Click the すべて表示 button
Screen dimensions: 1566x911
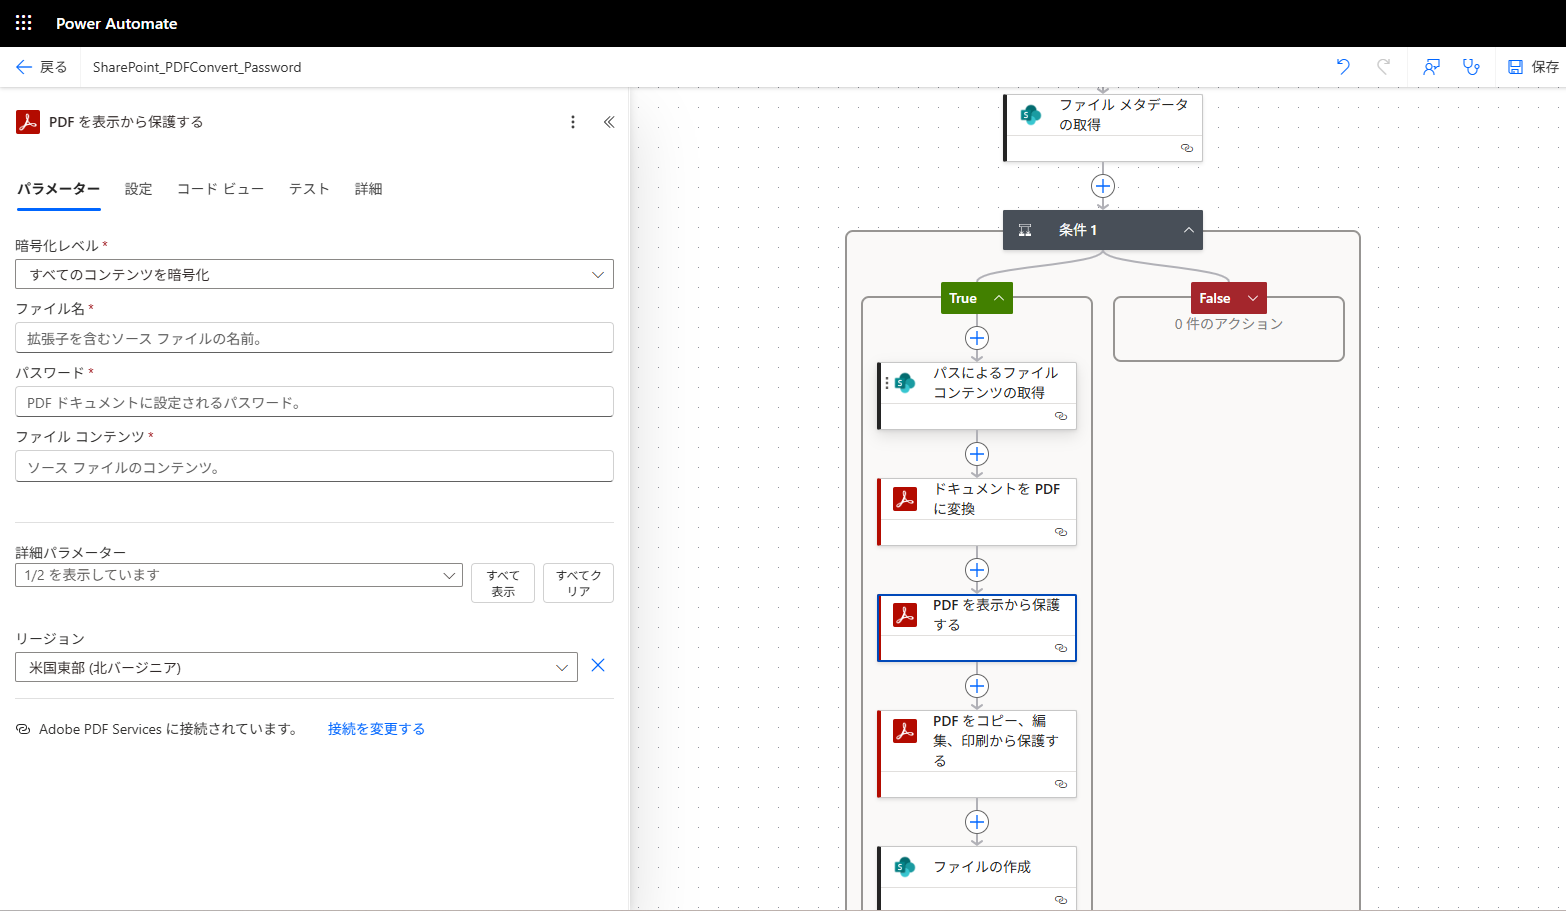503,583
